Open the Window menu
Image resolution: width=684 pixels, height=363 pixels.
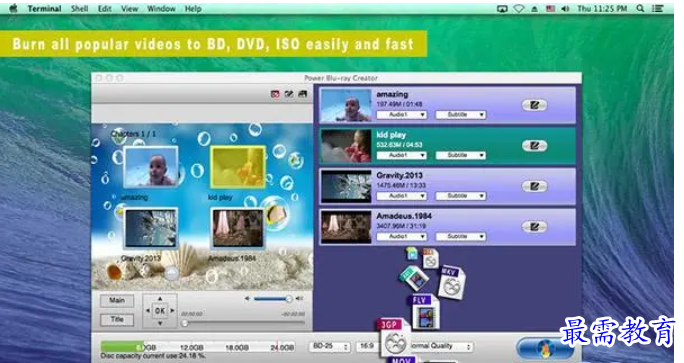pyautogui.click(x=161, y=8)
